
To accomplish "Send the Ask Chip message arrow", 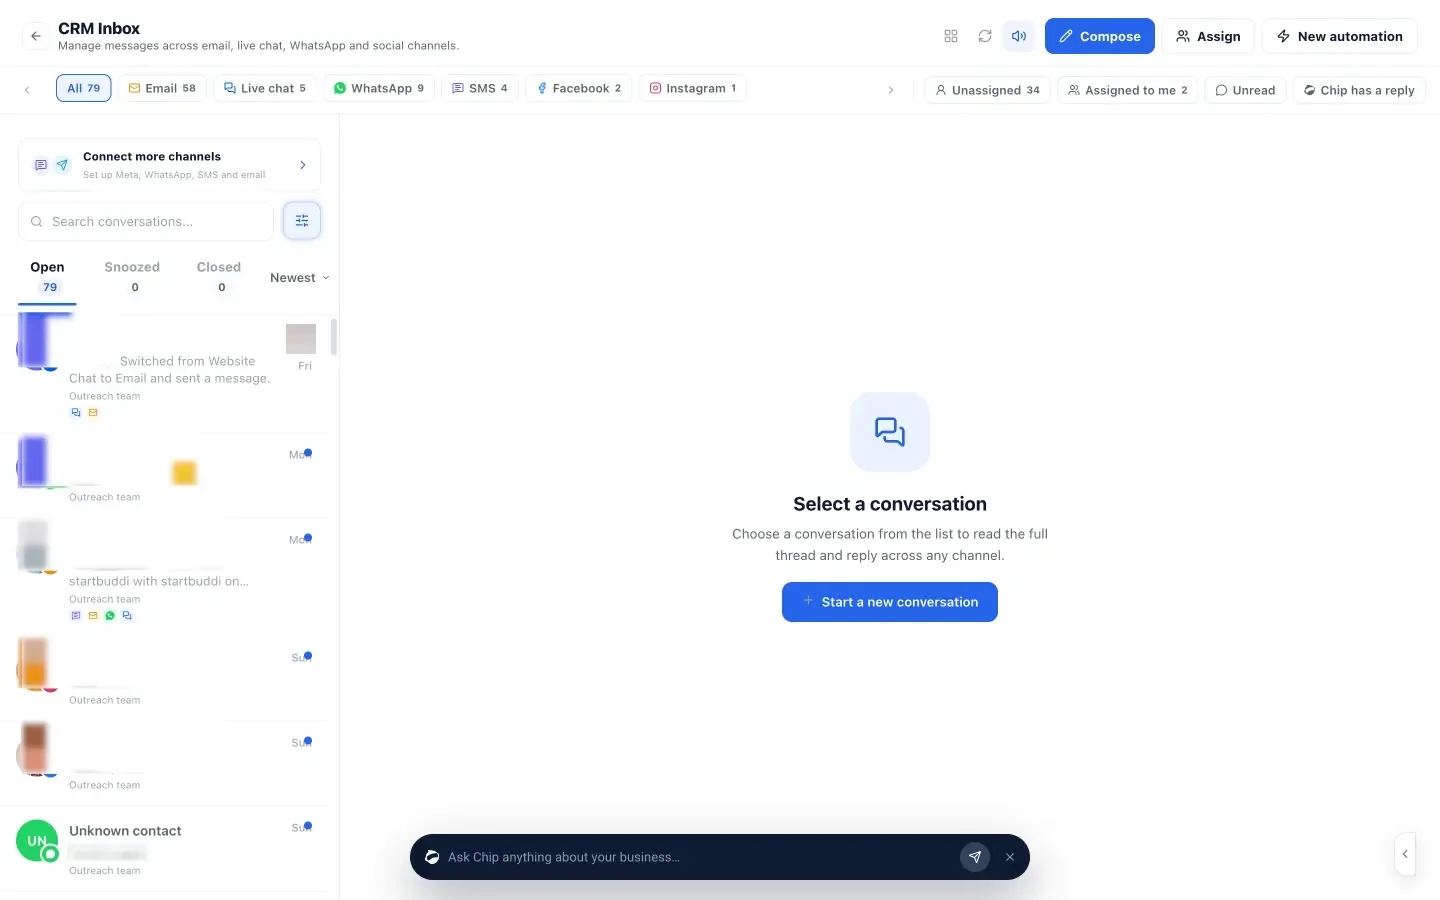I will [975, 857].
